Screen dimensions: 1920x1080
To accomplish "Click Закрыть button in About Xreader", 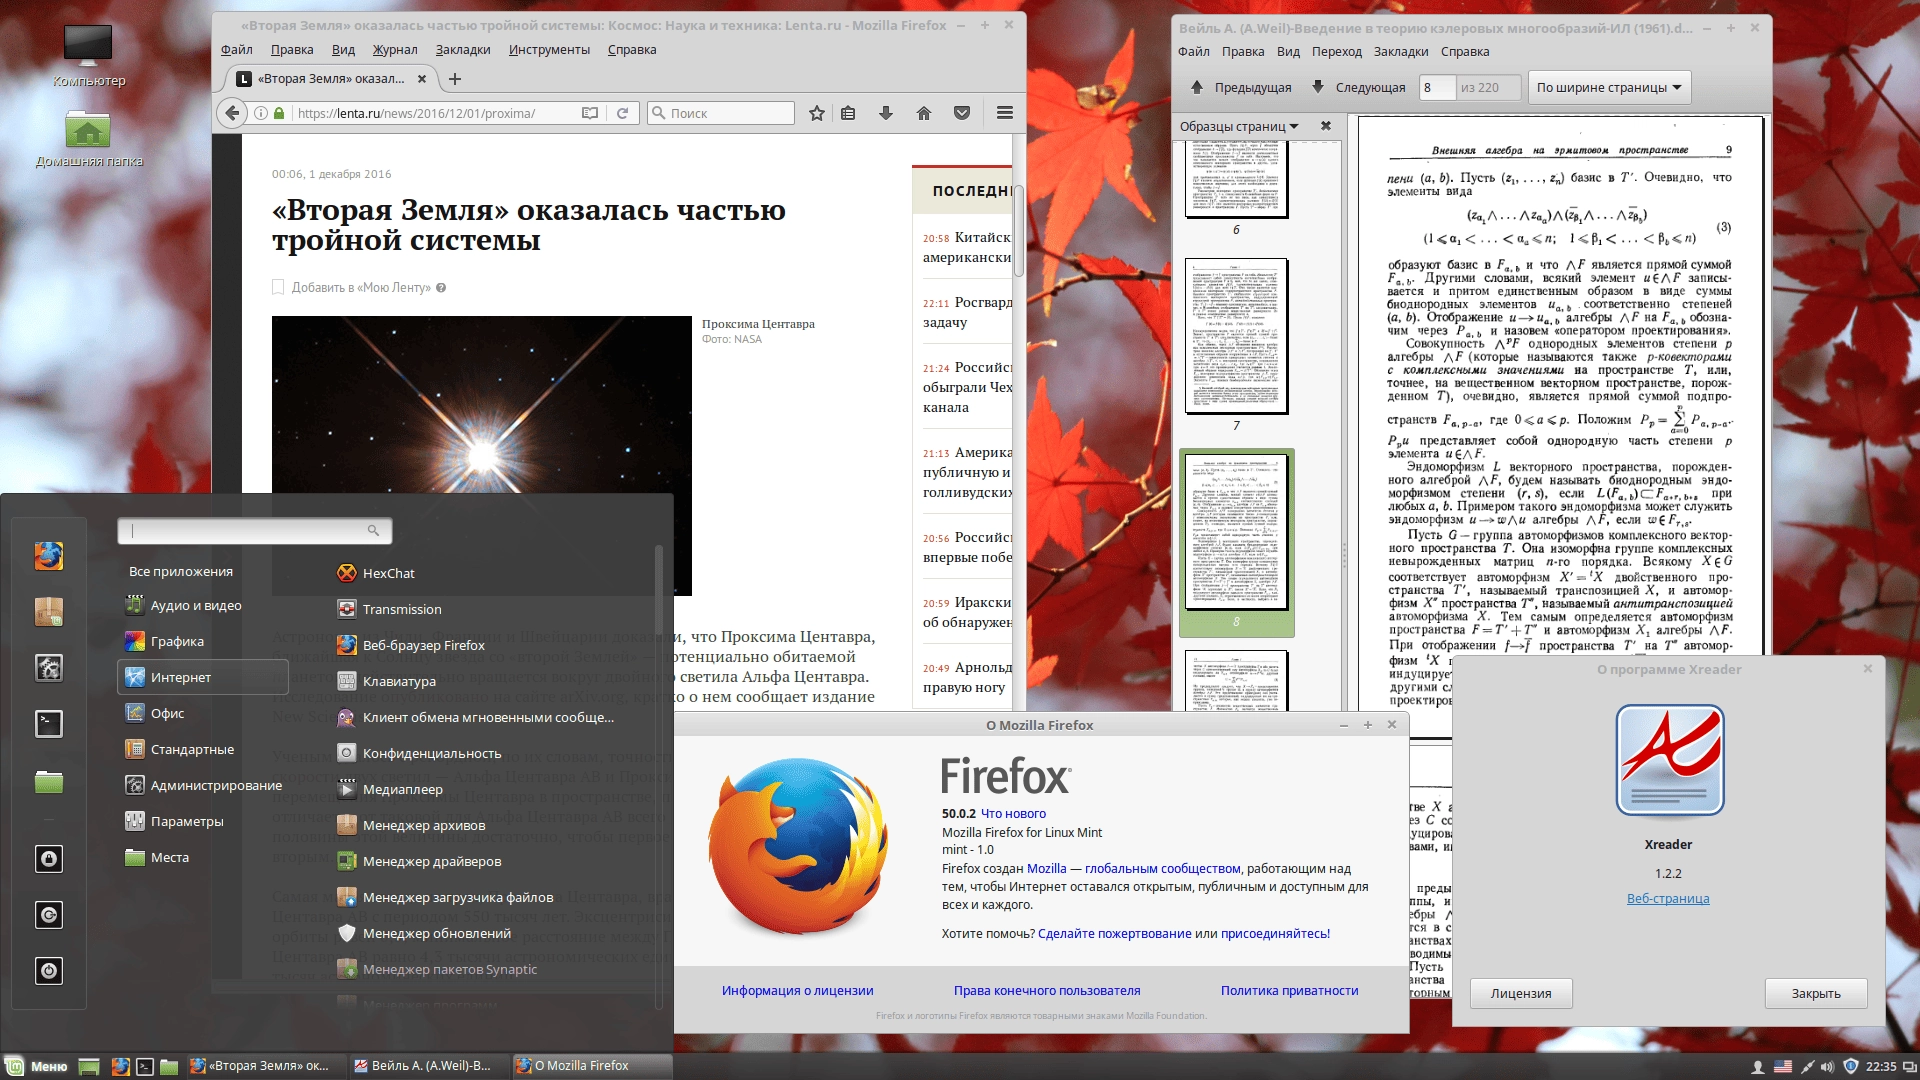I will [1816, 993].
